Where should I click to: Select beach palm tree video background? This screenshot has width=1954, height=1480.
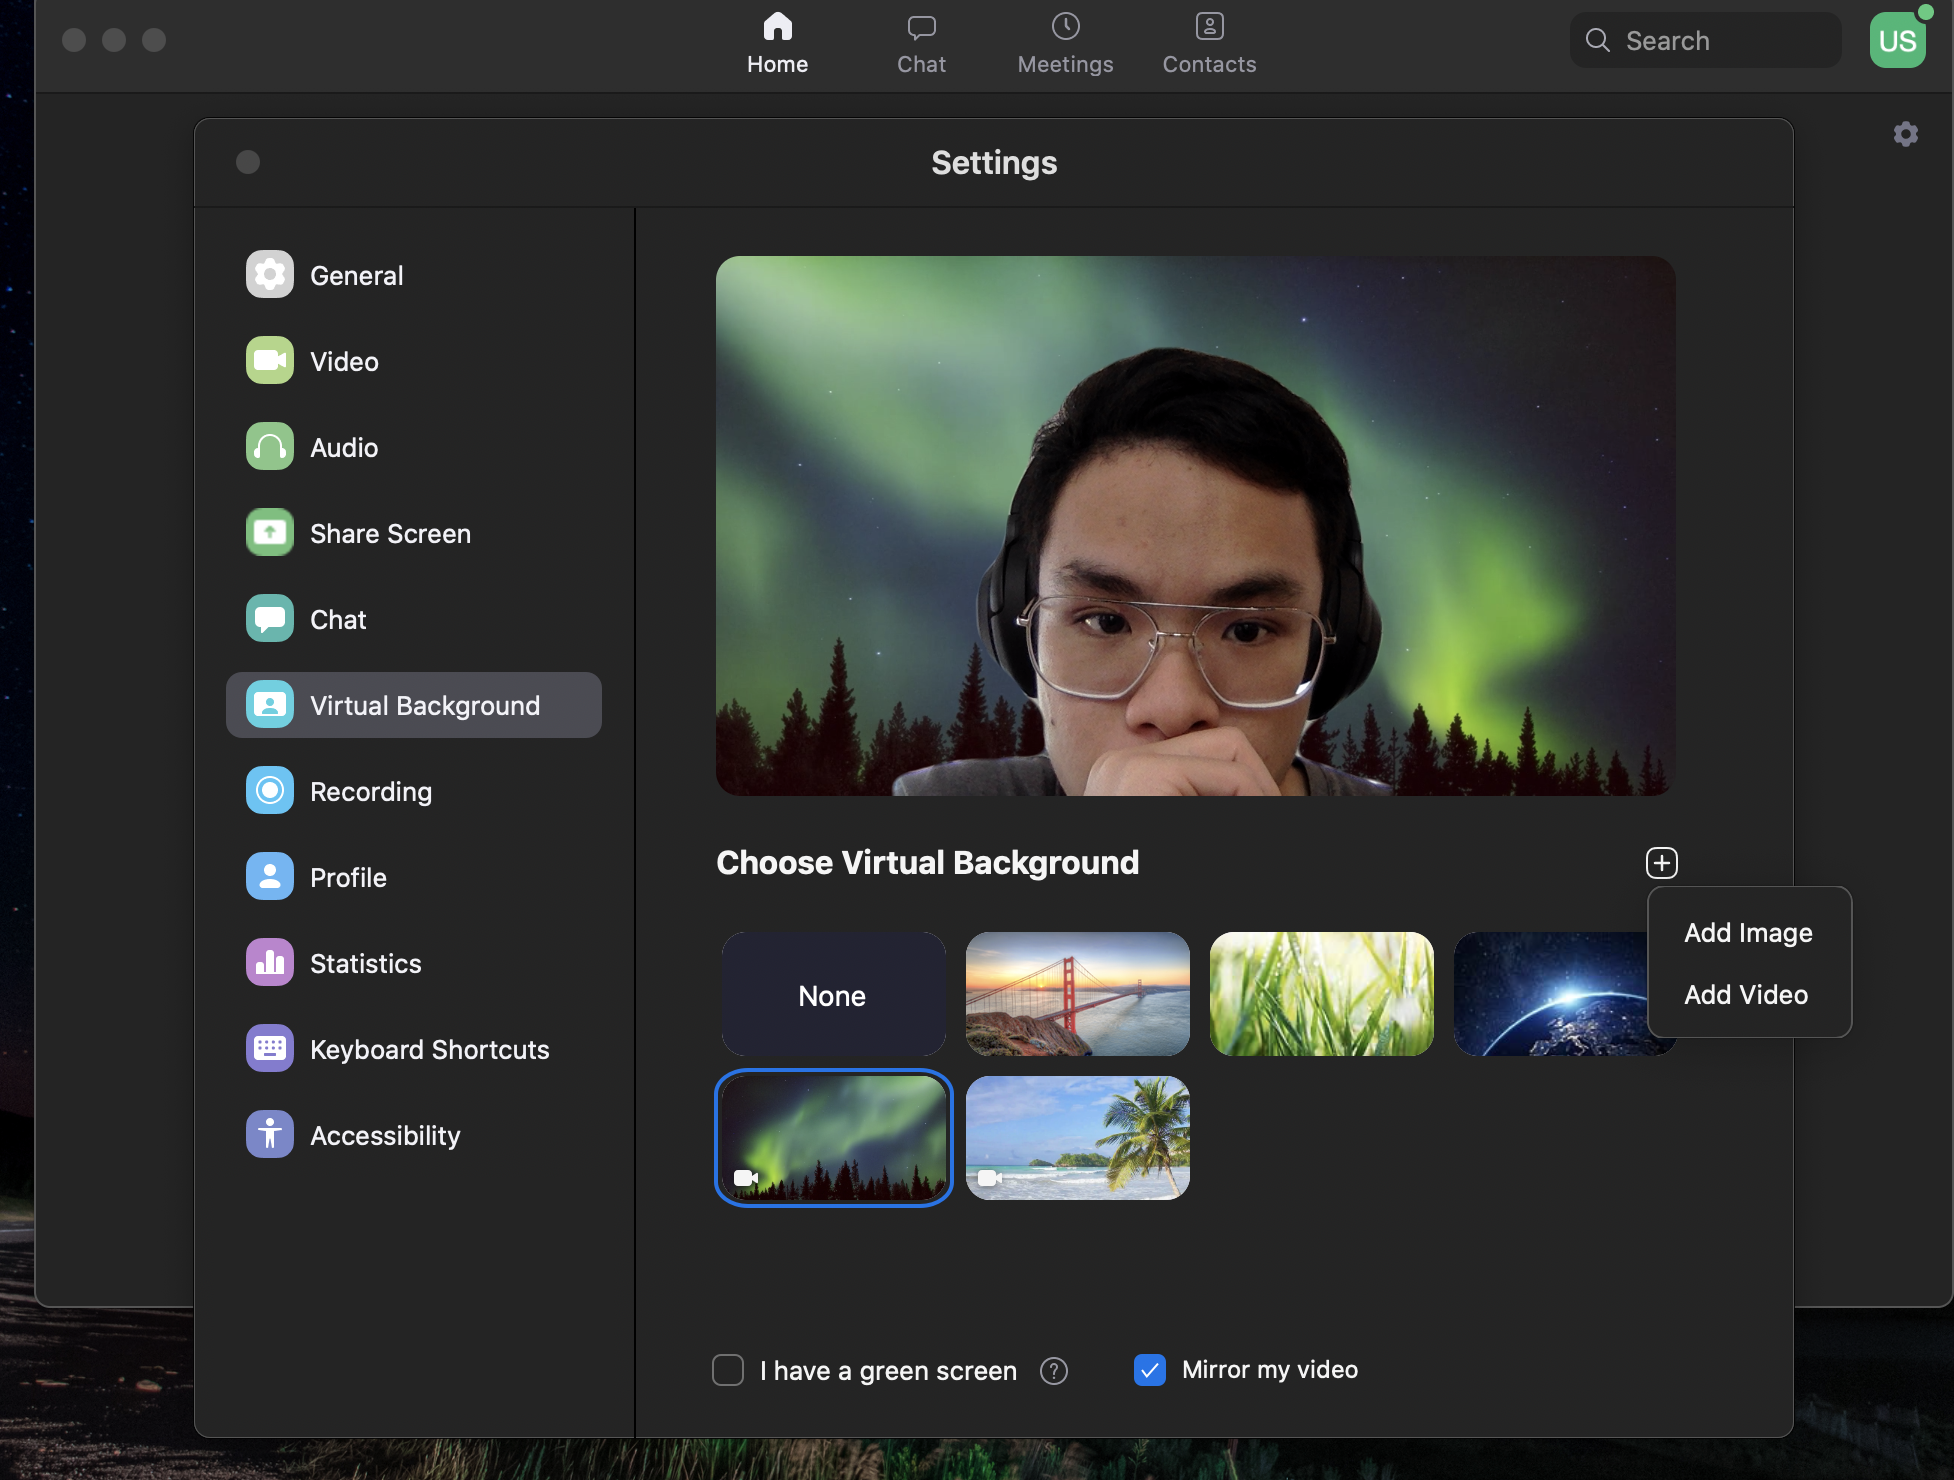point(1078,1138)
